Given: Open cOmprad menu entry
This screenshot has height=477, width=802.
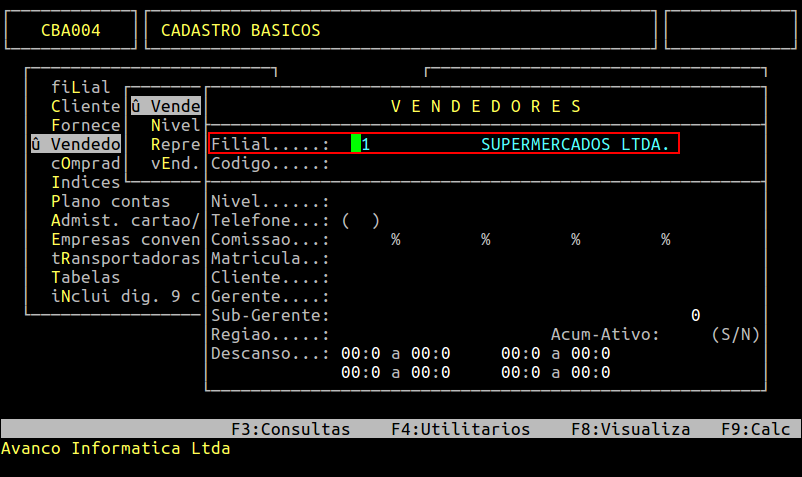Looking at the screenshot, I should pyautogui.click(x=85, y=163).
